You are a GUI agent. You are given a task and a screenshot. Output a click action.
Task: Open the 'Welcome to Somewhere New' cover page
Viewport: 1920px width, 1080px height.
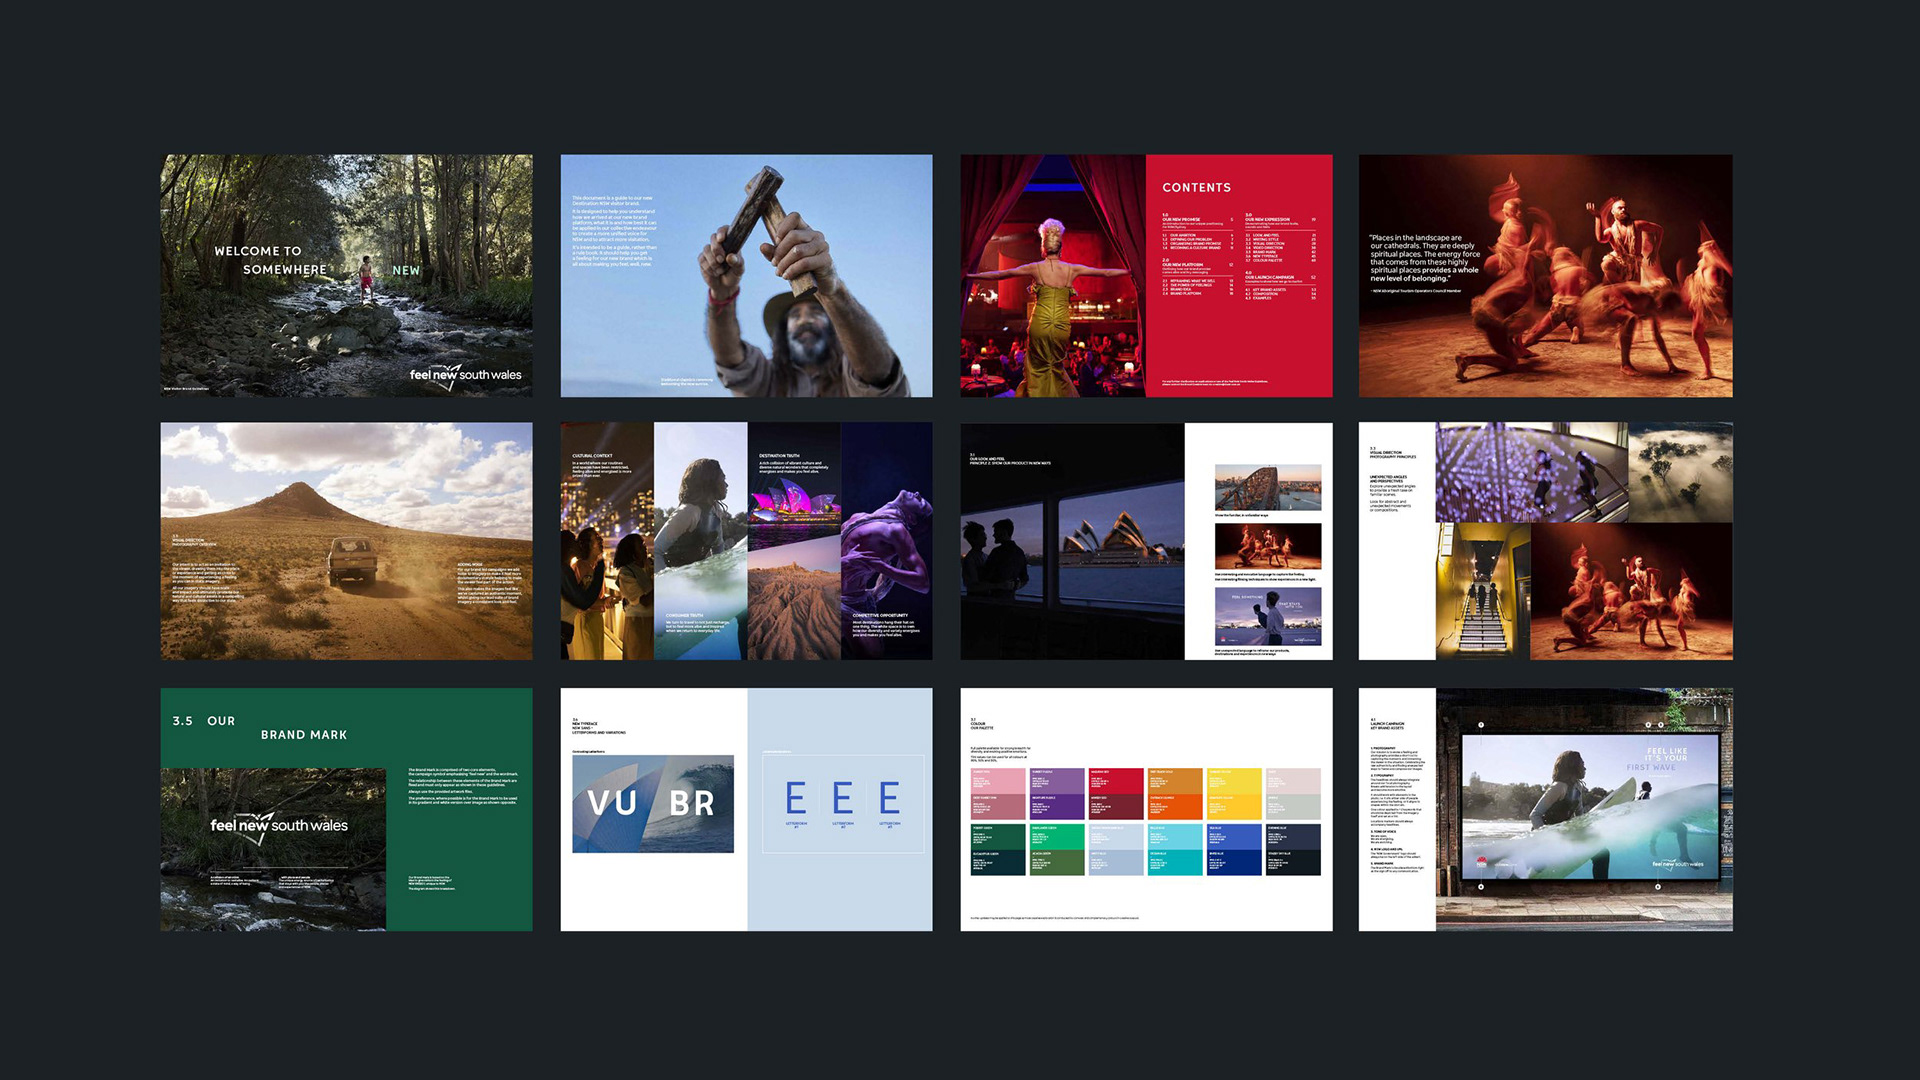[x=346, y=275]
